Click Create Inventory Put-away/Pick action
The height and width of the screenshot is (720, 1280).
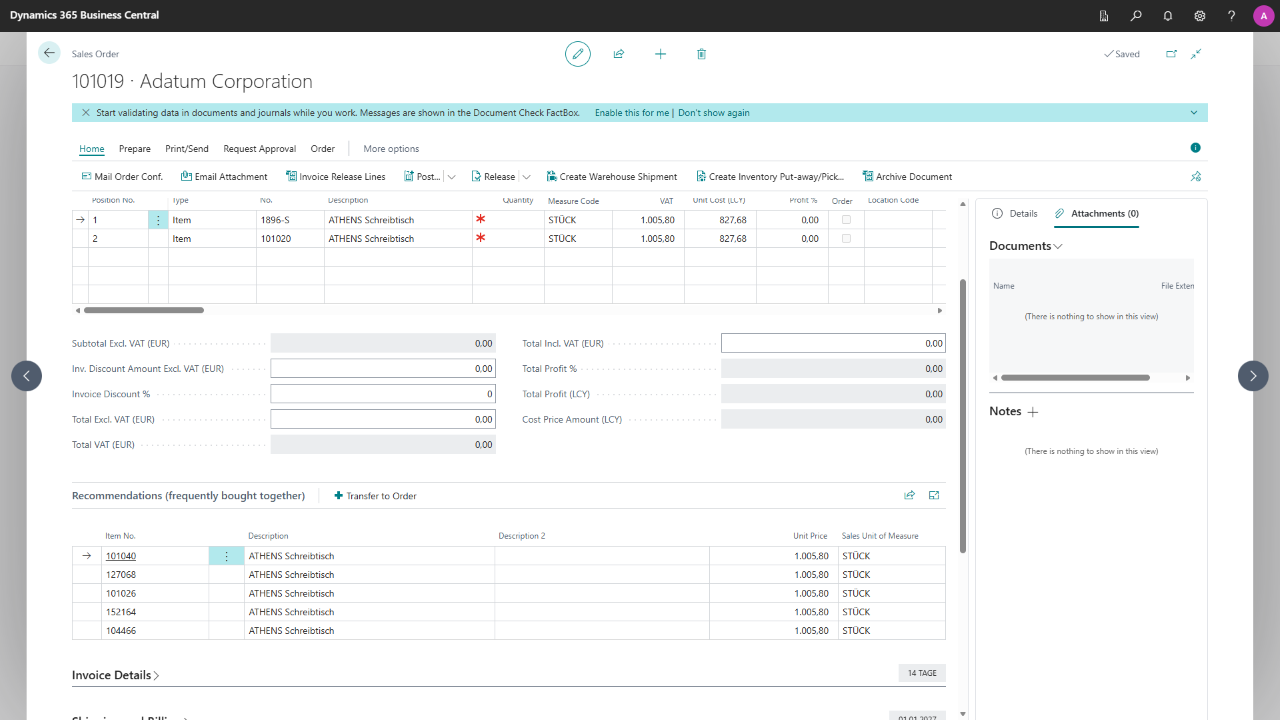click(769, 177)
